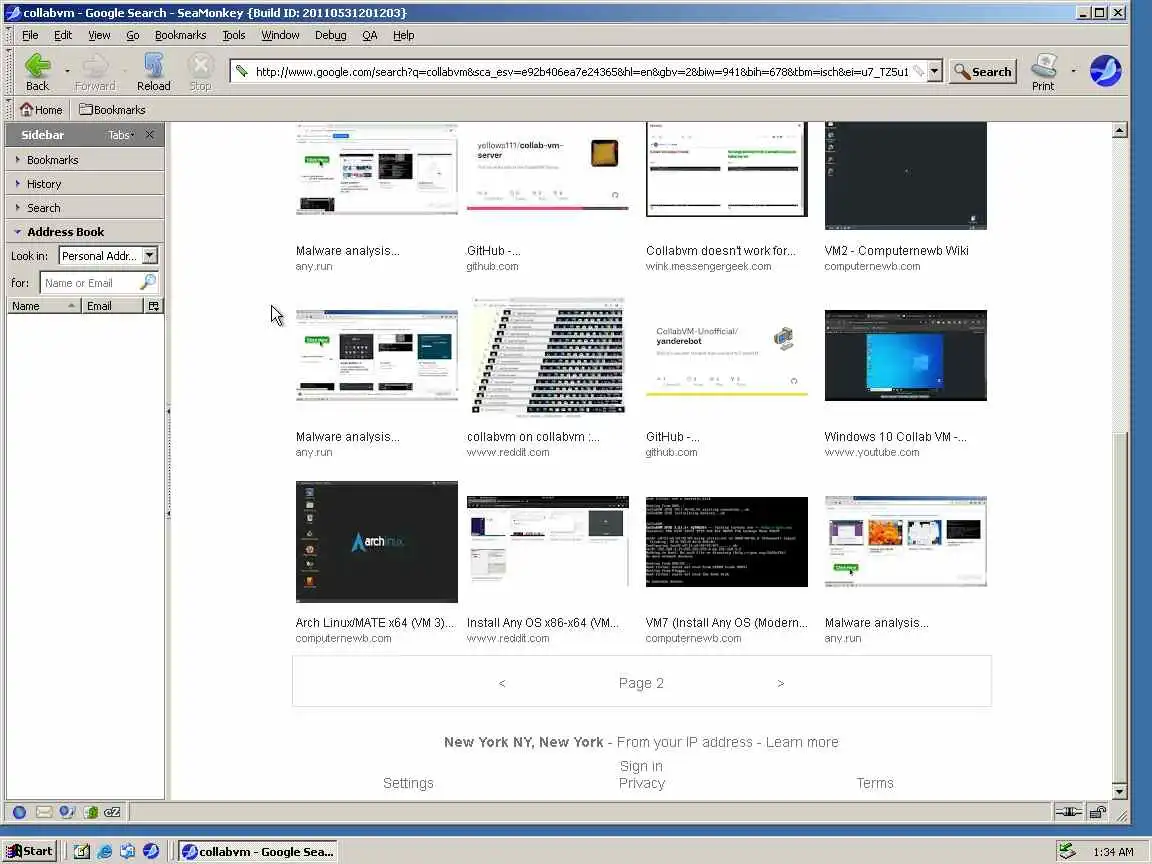Open Mail & Newsgroups from status bar
The image size is (1152, 864).
point(44,812)
